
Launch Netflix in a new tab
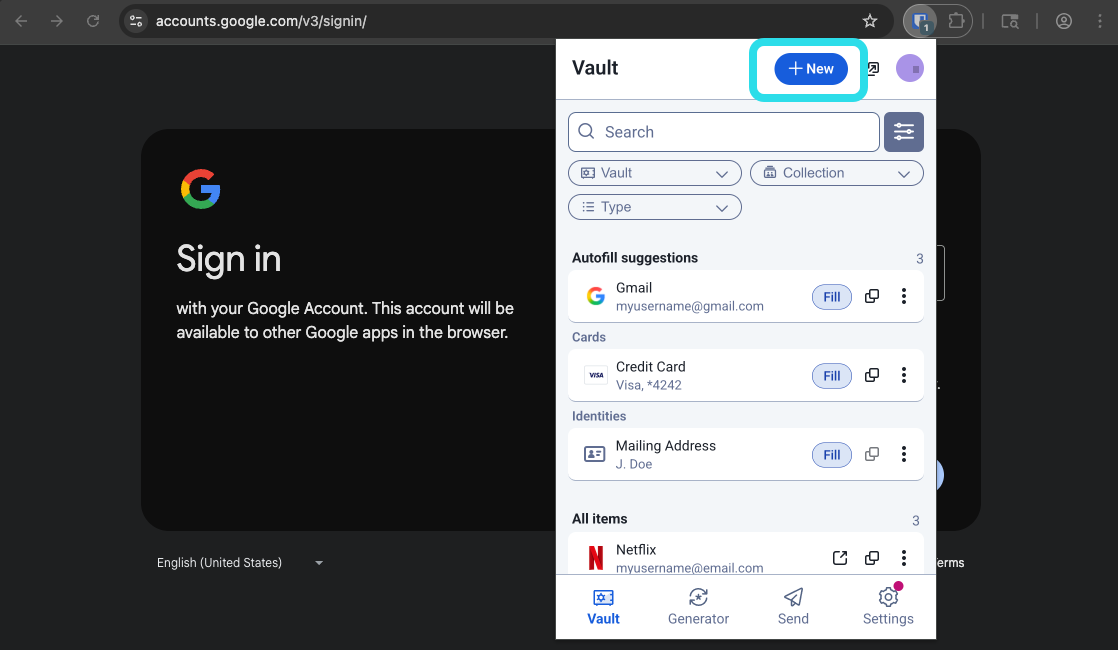[x=839, y=557]
